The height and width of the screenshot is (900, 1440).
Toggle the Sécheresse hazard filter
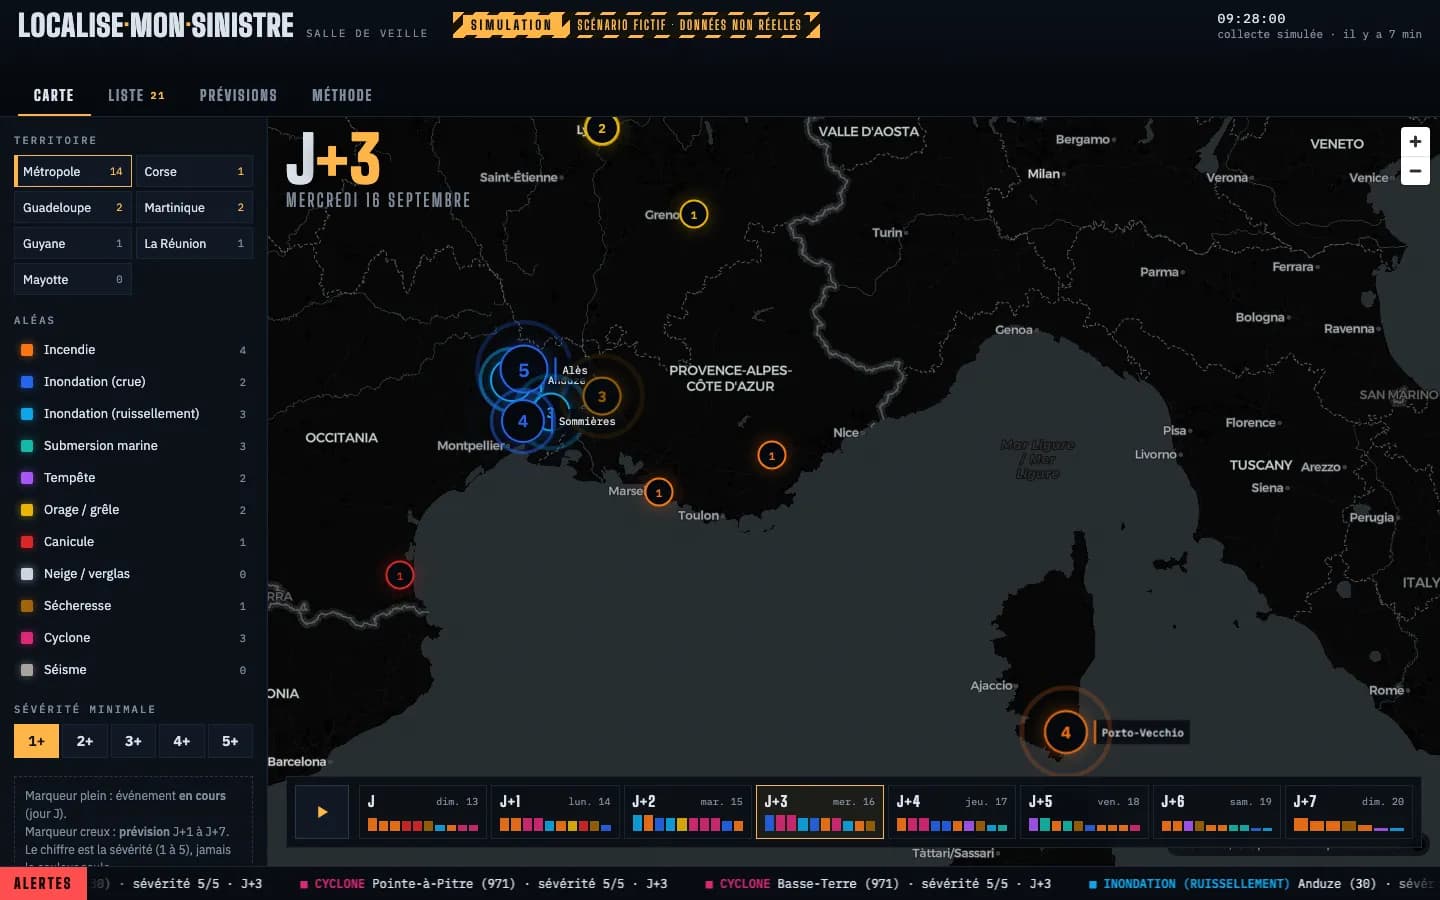pyautogui.click(x=133, y=606)
